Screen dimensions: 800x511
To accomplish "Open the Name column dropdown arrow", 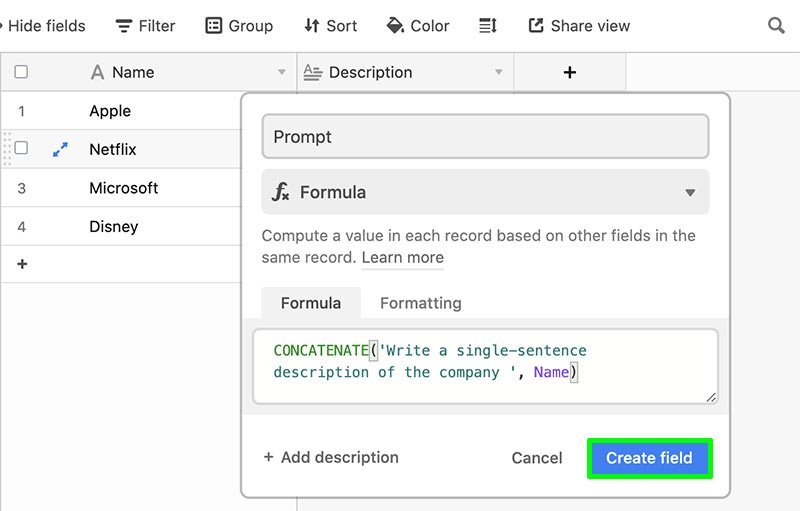I will [x=282, y=72].
